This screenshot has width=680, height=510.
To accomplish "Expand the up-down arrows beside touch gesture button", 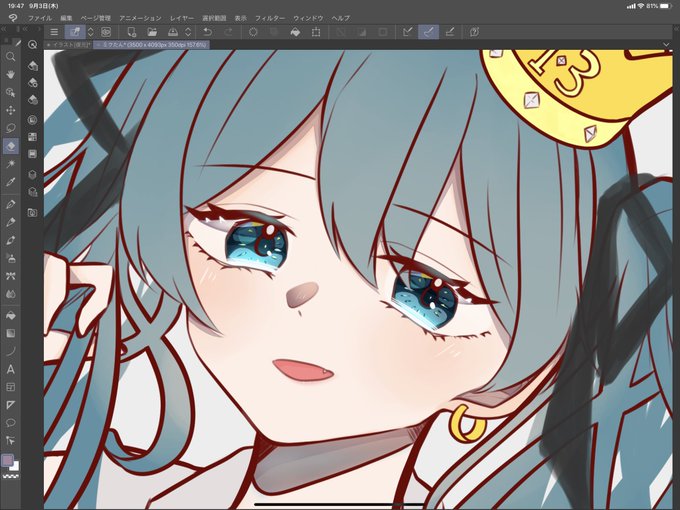I will click(91, 32).
